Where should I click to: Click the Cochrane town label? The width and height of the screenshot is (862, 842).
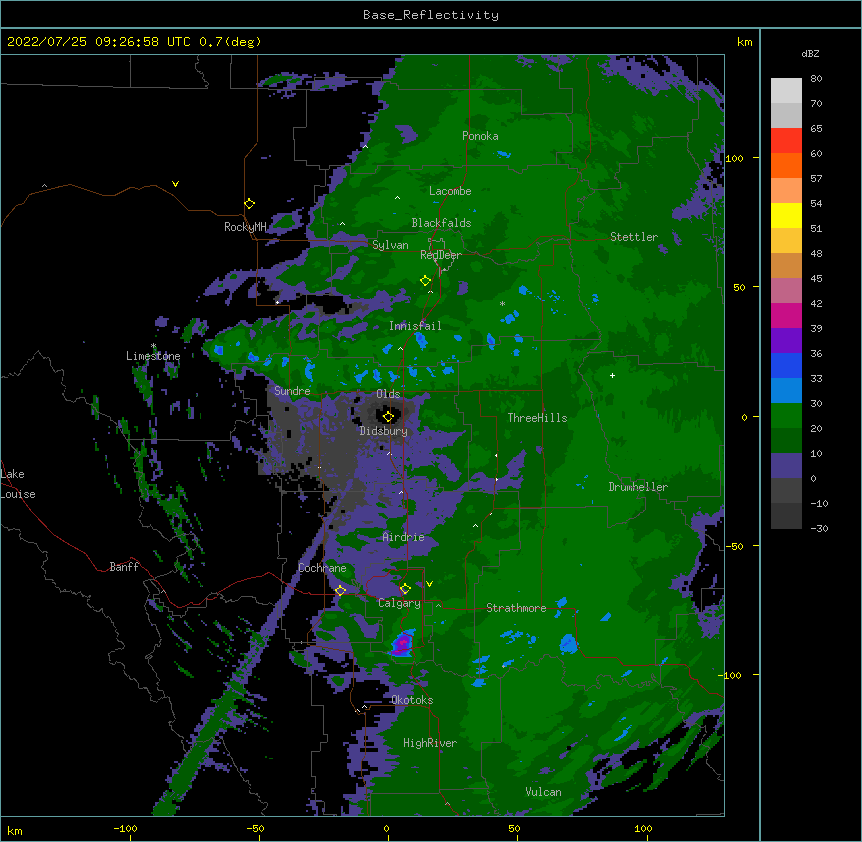coord(322,568)
